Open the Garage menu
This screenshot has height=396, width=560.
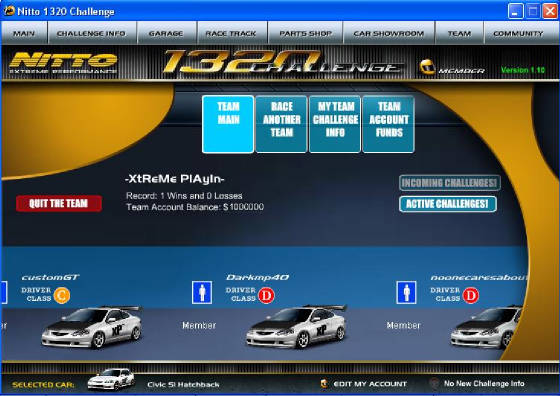point(166,33)
